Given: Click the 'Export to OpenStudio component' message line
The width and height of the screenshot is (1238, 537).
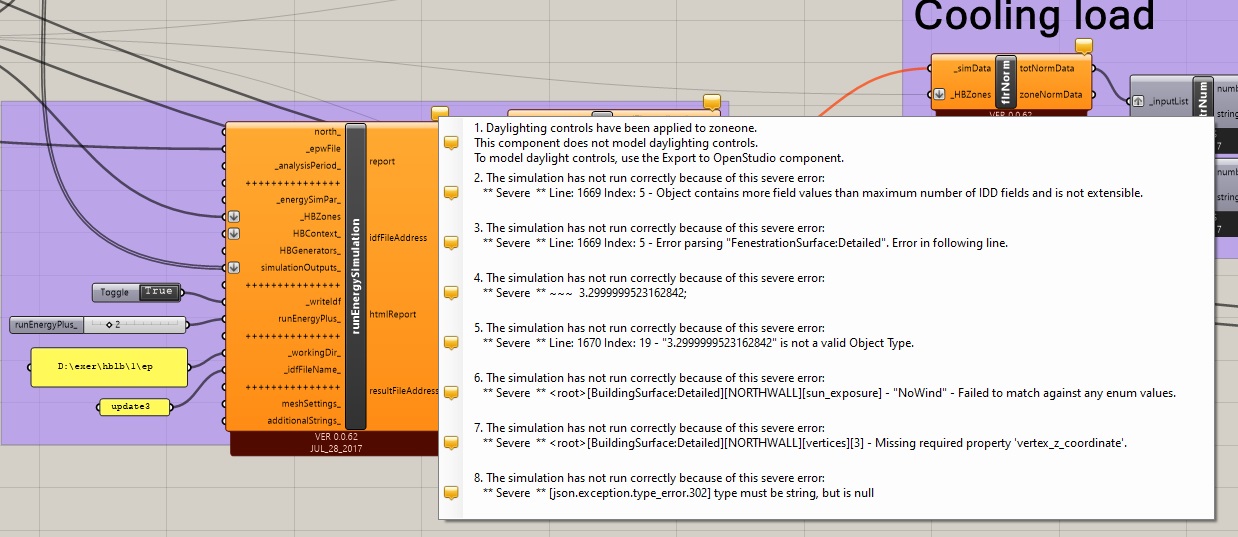Looking at the screenshot, I should point(659,158).
